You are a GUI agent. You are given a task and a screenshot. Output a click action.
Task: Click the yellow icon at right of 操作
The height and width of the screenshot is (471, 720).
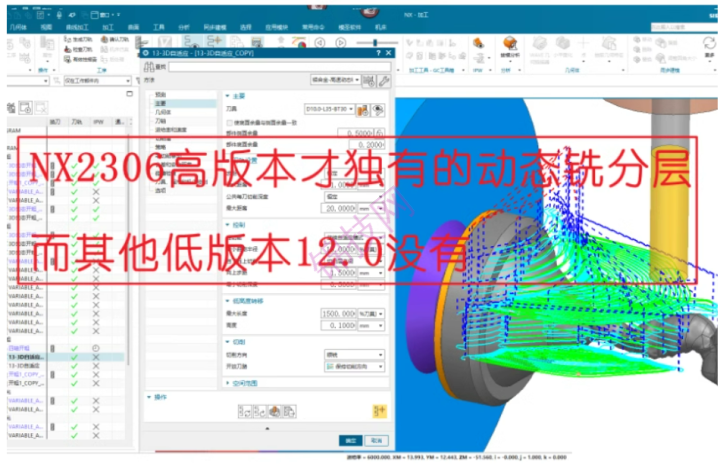click(x=379, y=410)
